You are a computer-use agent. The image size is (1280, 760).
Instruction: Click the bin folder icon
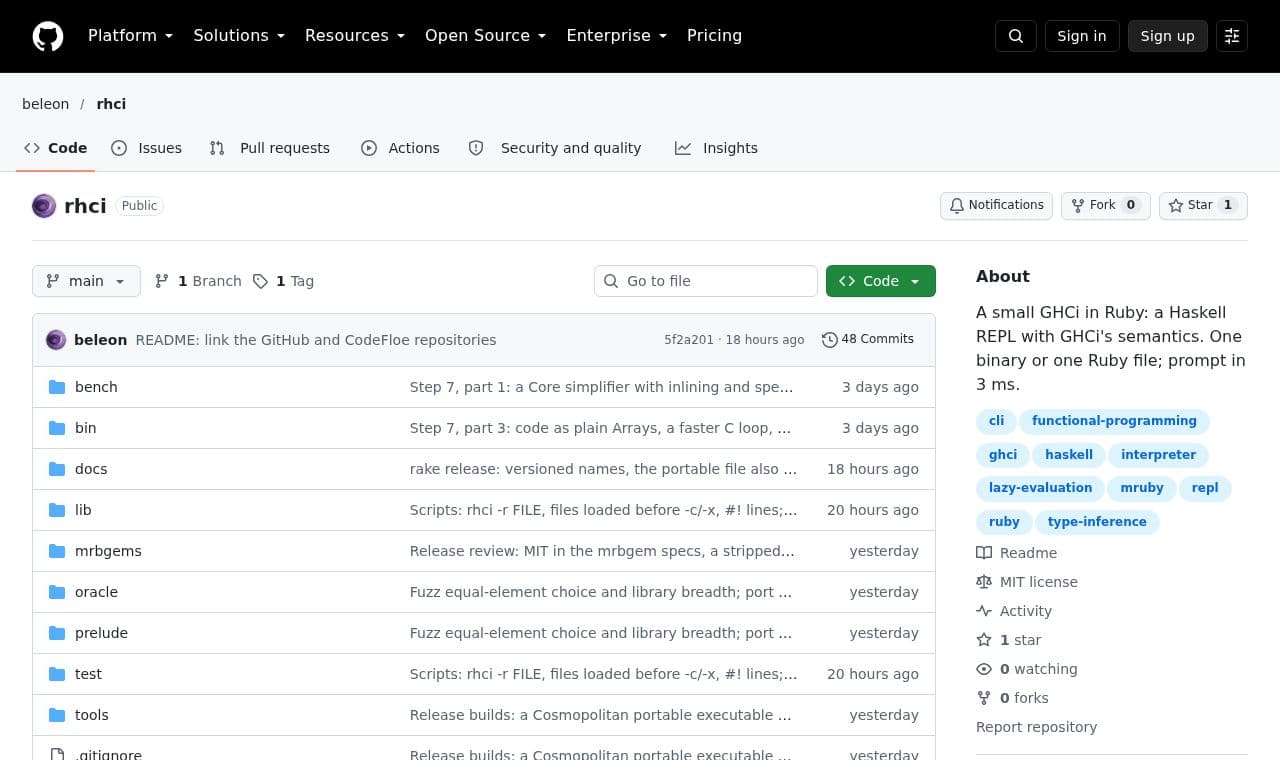tap(57, 428)
